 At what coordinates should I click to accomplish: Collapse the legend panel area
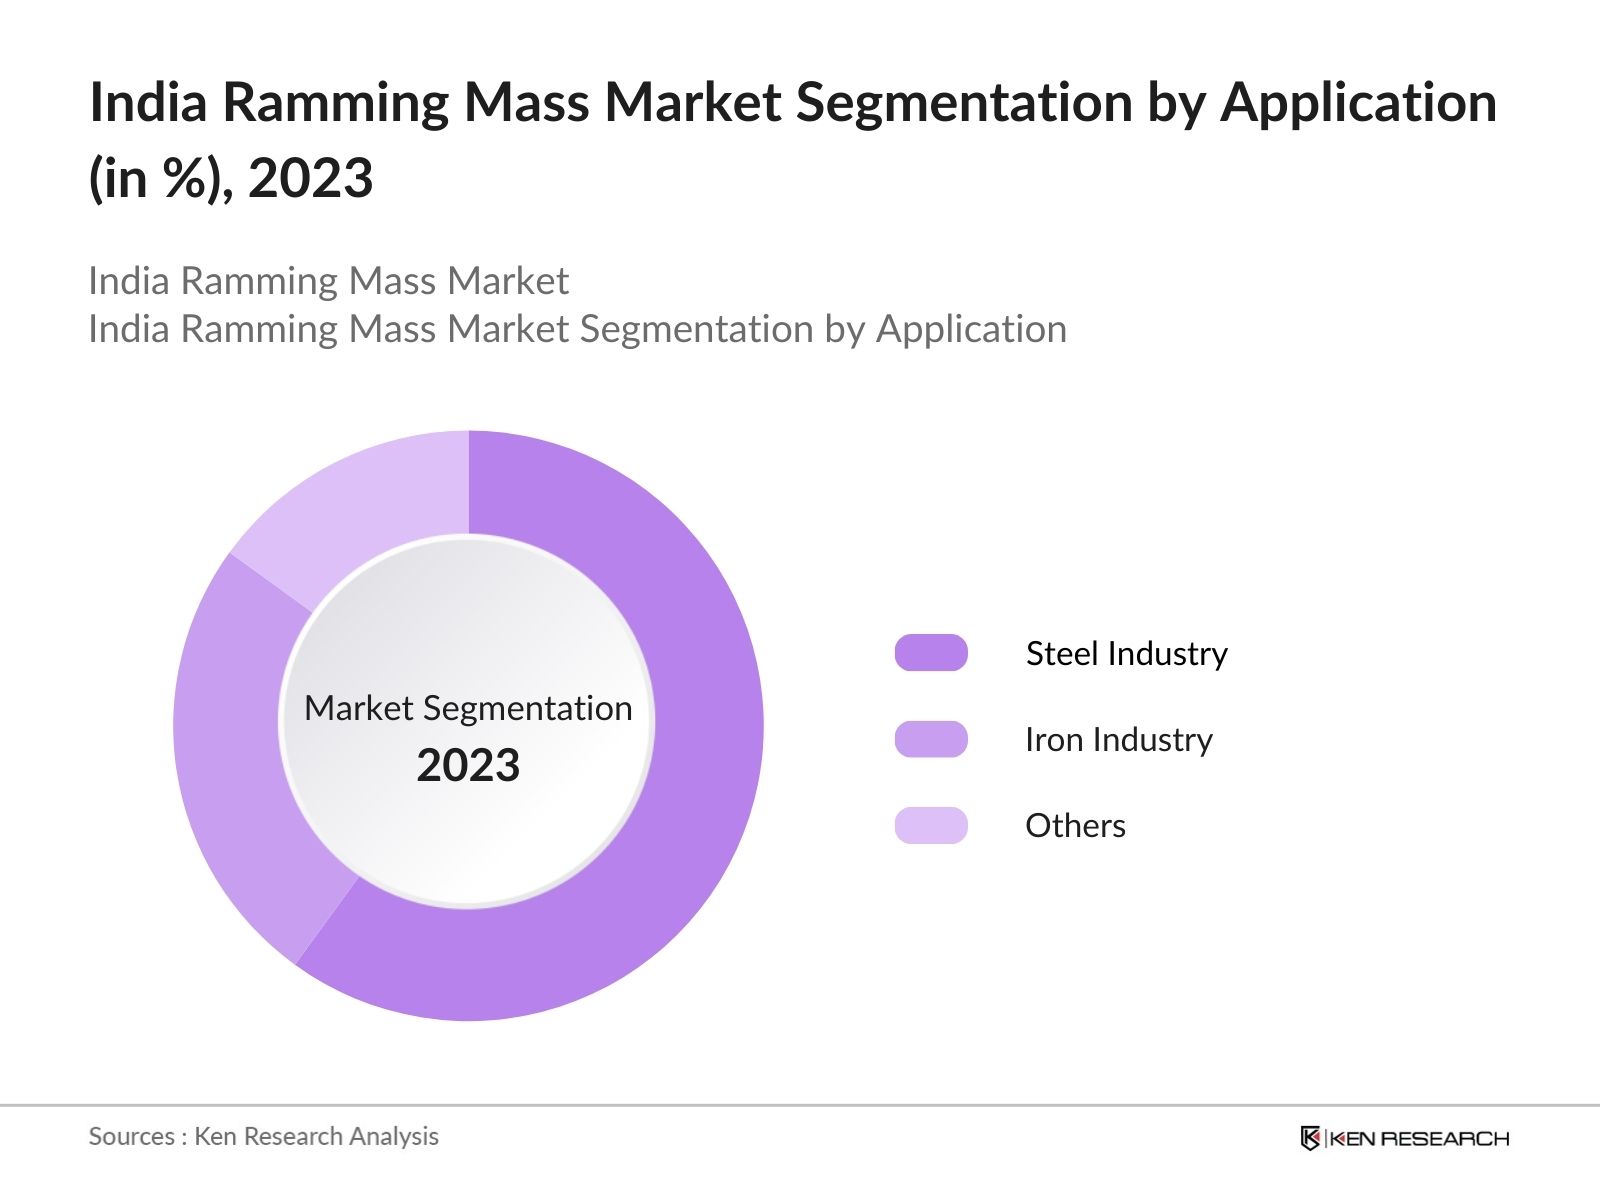1060,740
